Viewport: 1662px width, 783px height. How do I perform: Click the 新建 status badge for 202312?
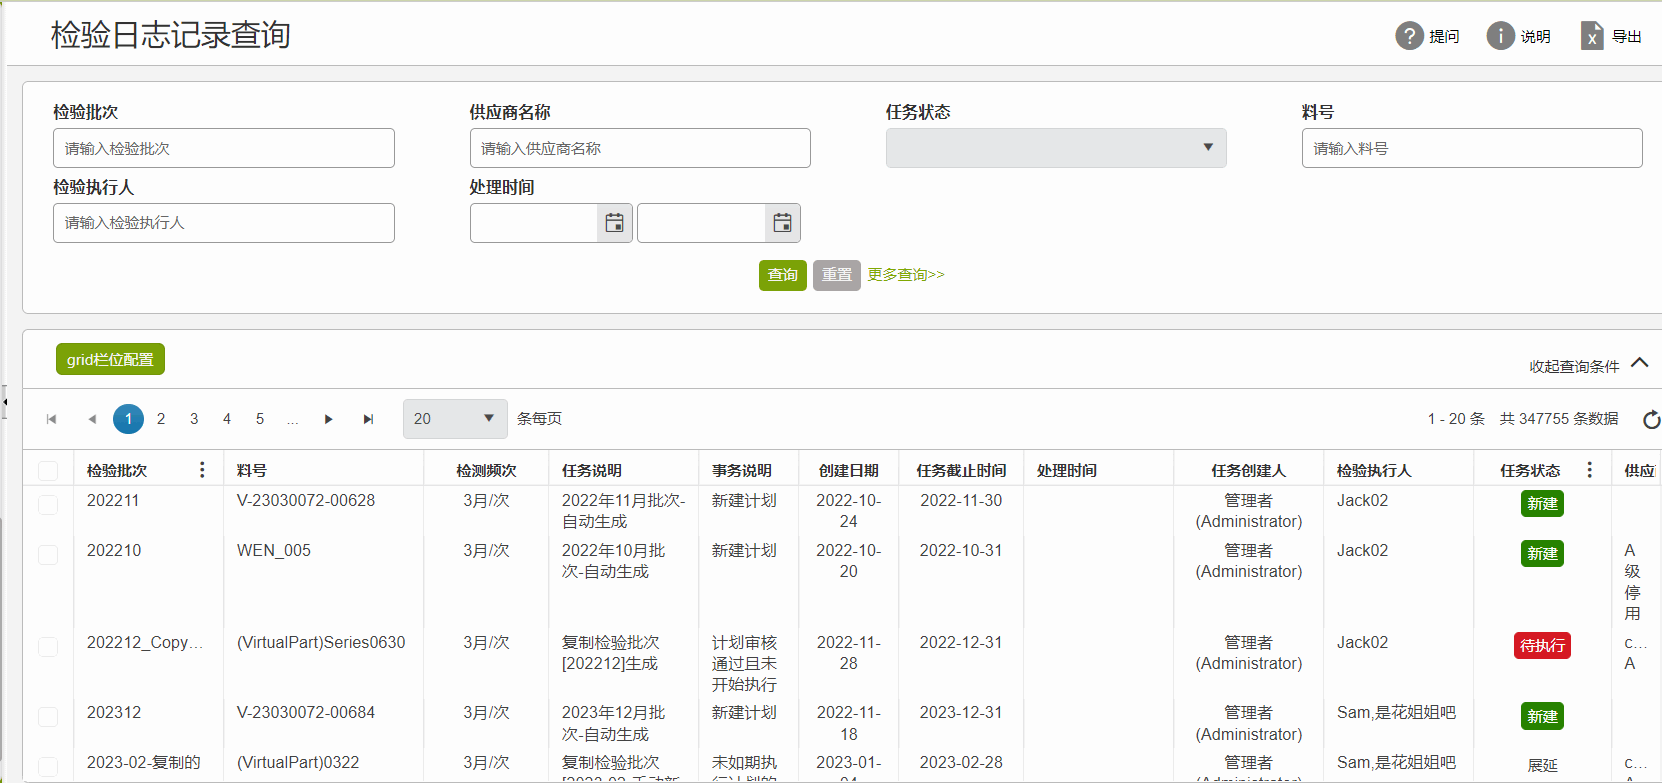[1542, 716]
